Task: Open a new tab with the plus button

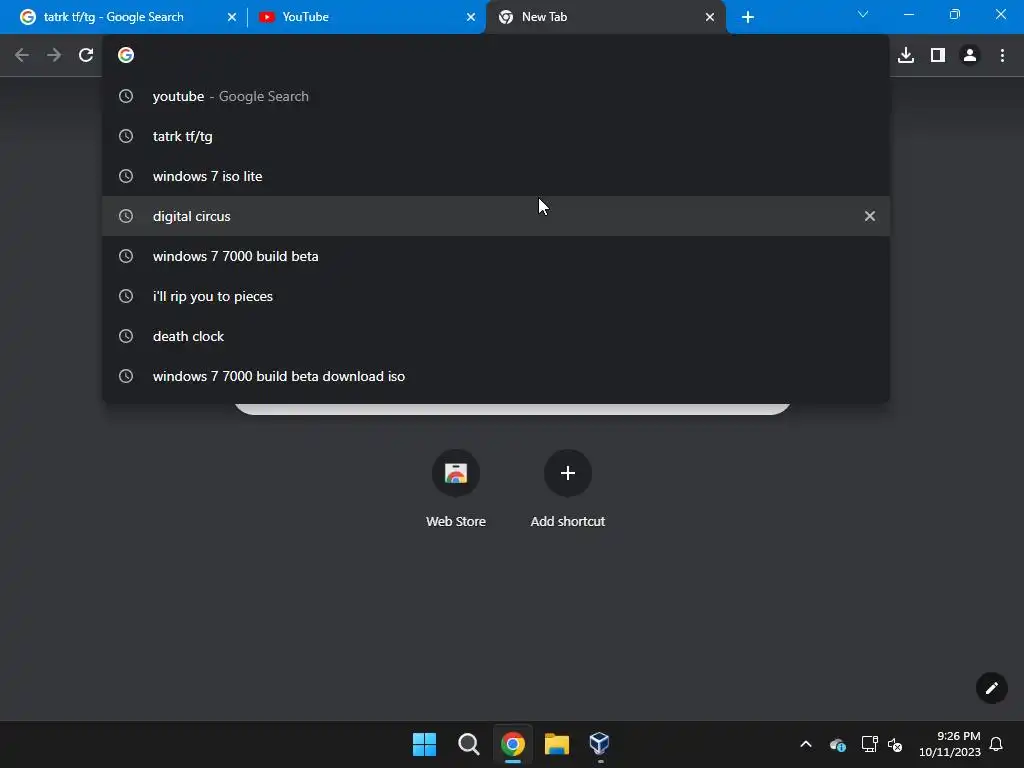Action: coord(748,17)
